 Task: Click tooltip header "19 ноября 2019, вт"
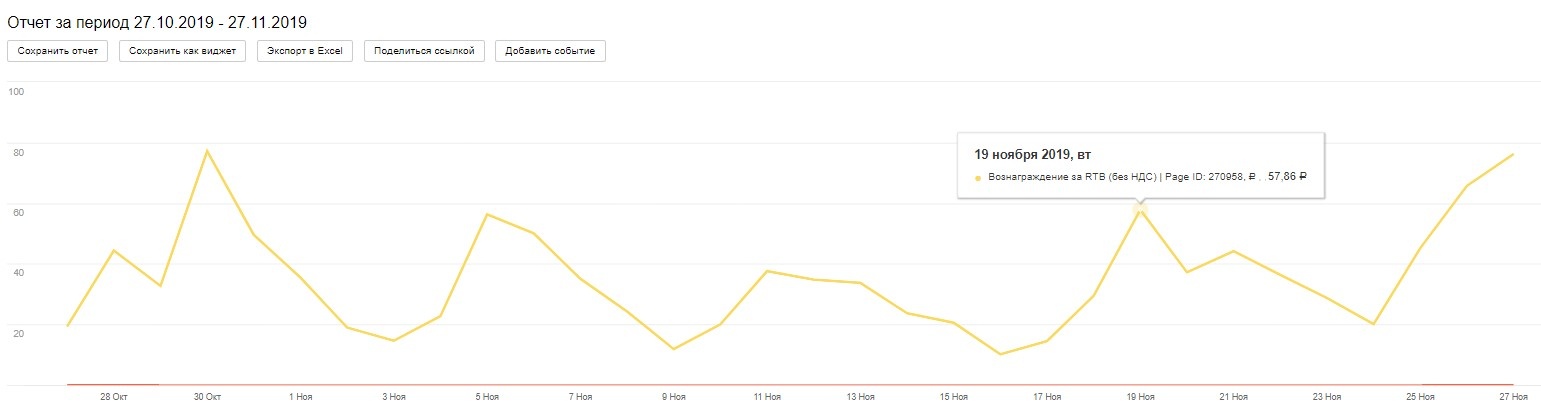click(1033, 154)
